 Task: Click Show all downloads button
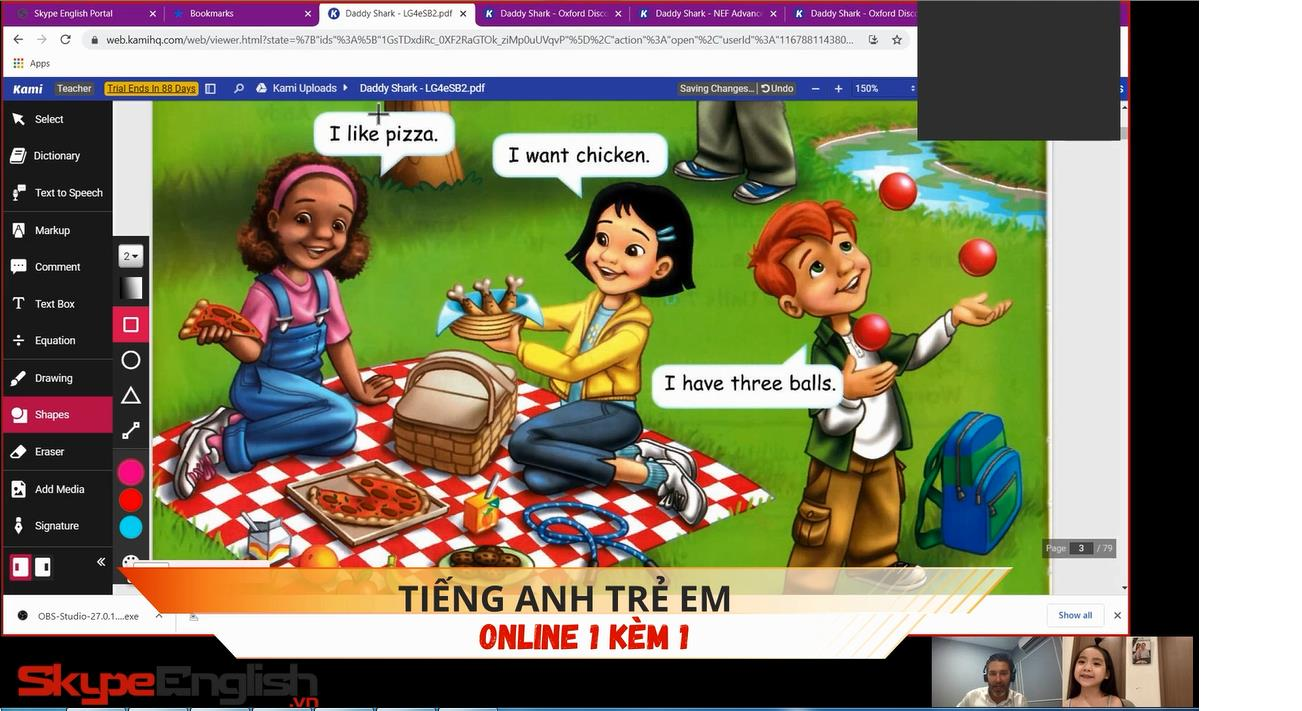(x=1075, y=615)
